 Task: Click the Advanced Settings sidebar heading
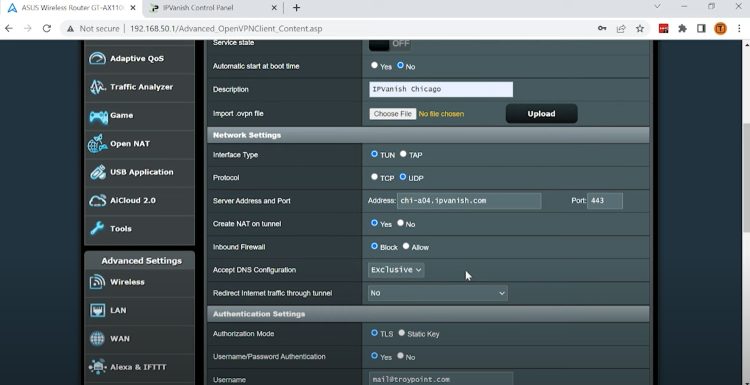(x=141, y=261)
